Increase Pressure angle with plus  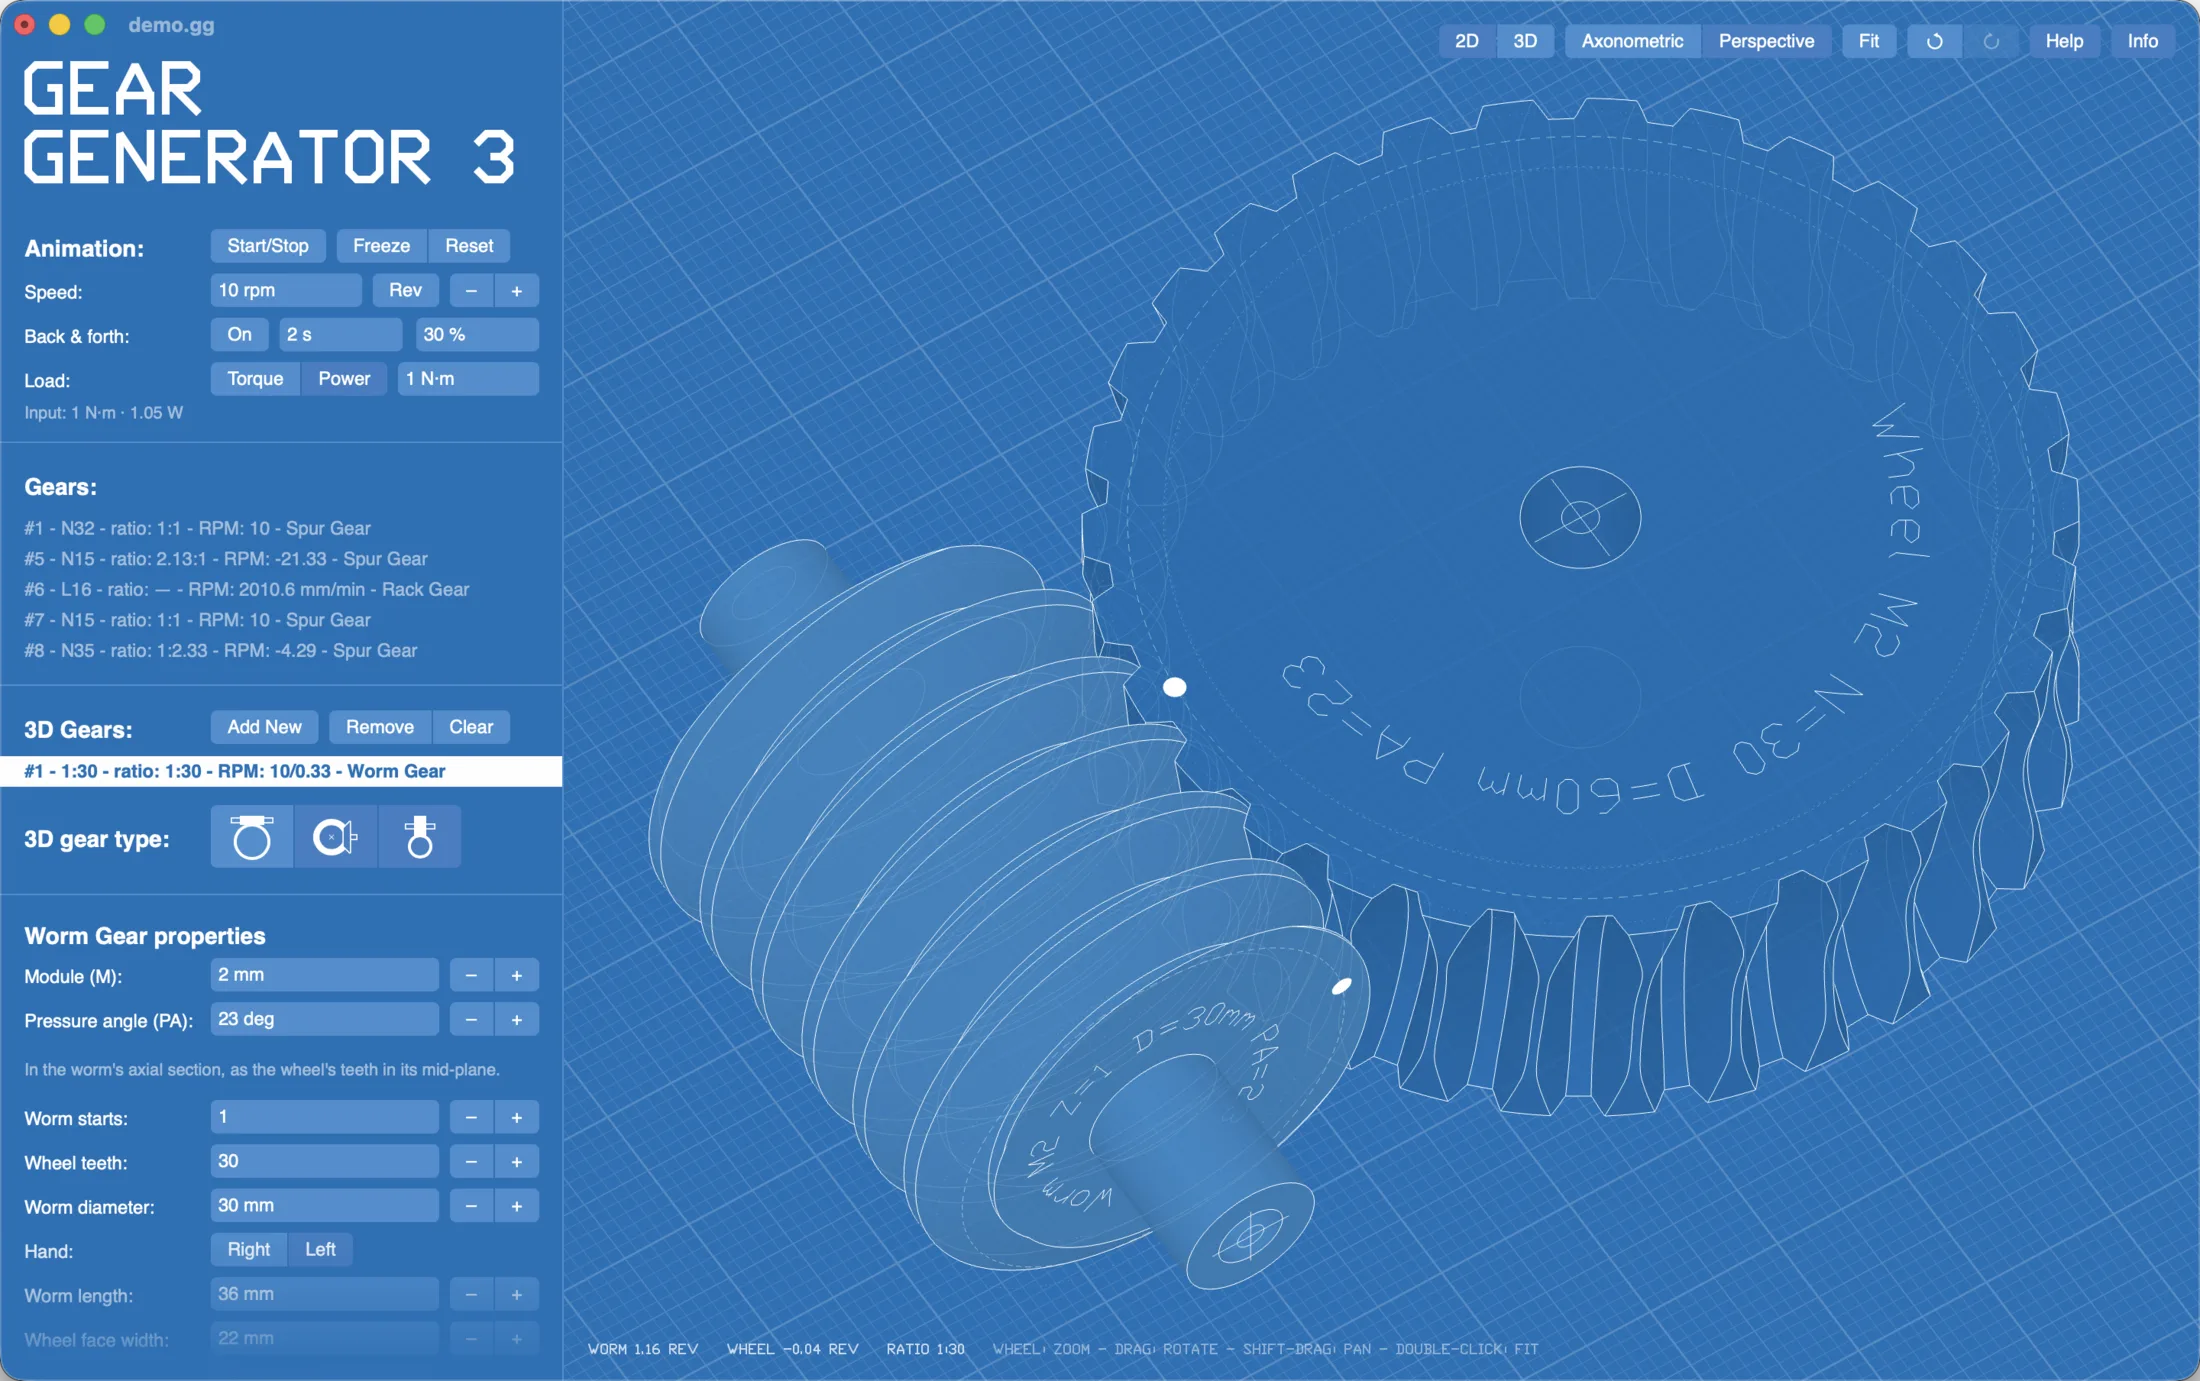click(x=517, y=1020)
